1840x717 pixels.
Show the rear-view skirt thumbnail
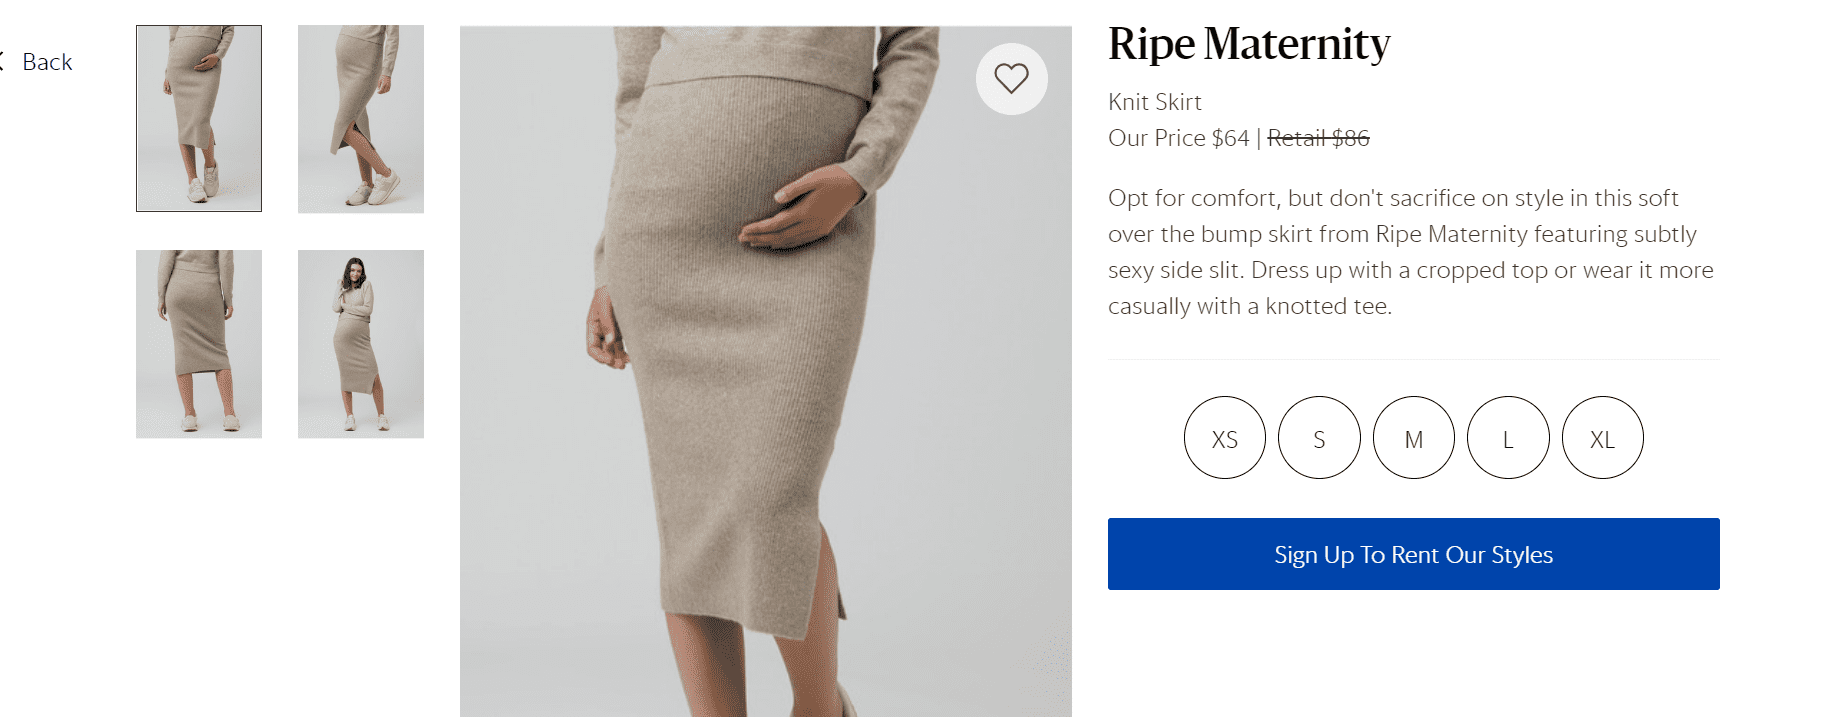point(199,344)
